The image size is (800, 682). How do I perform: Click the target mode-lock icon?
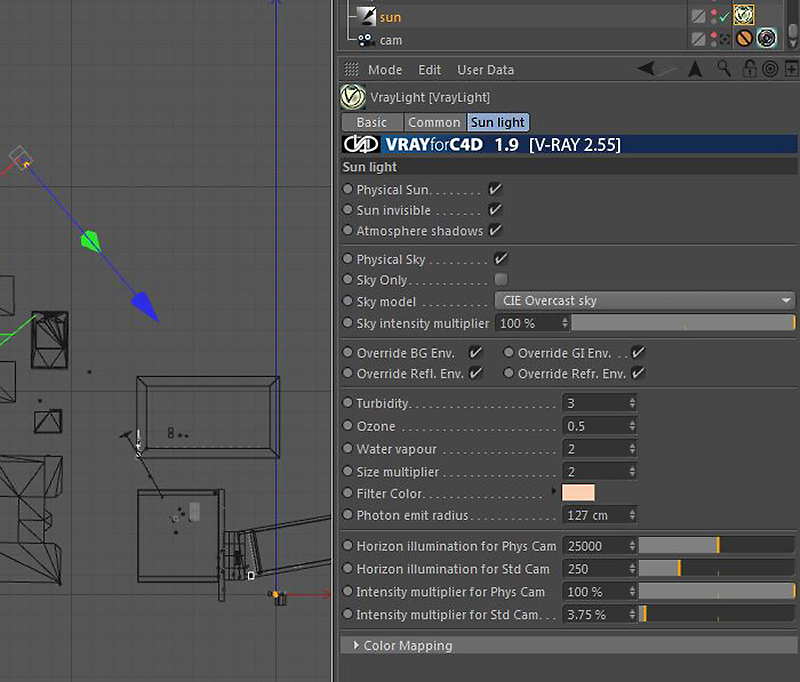(770, 69)
